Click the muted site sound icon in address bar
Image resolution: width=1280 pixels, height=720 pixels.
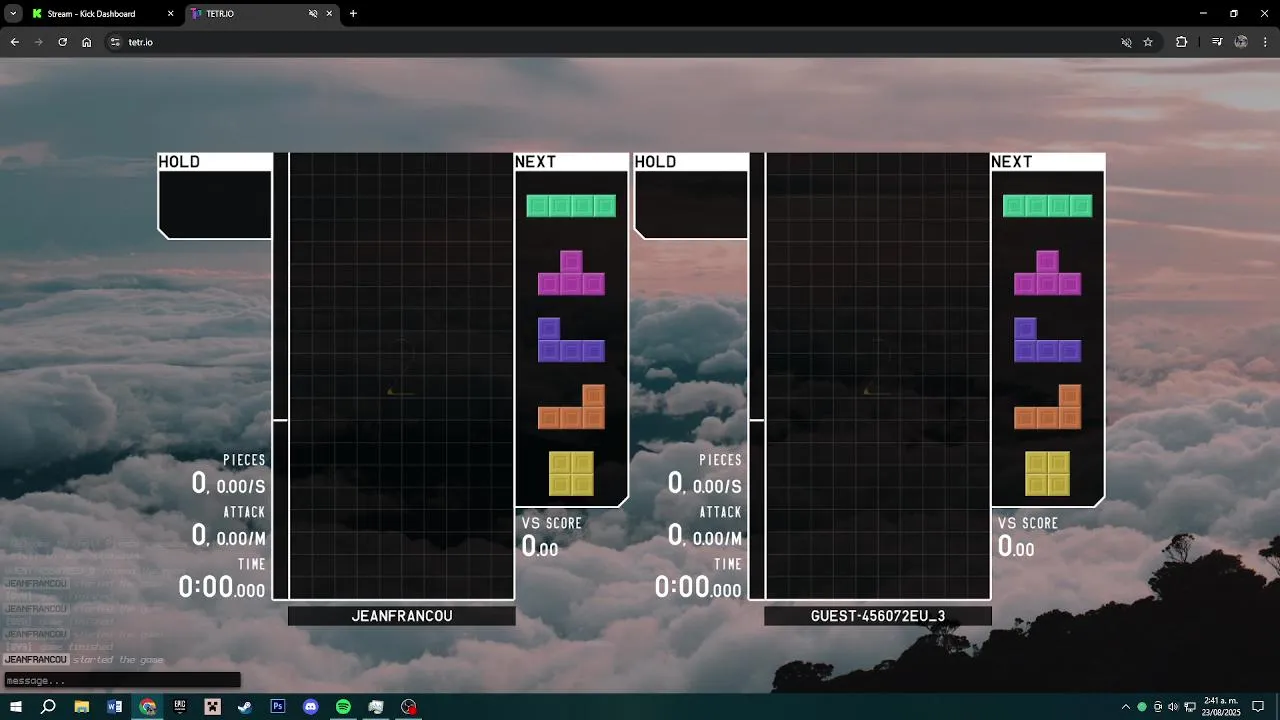tap(1126, 42)
